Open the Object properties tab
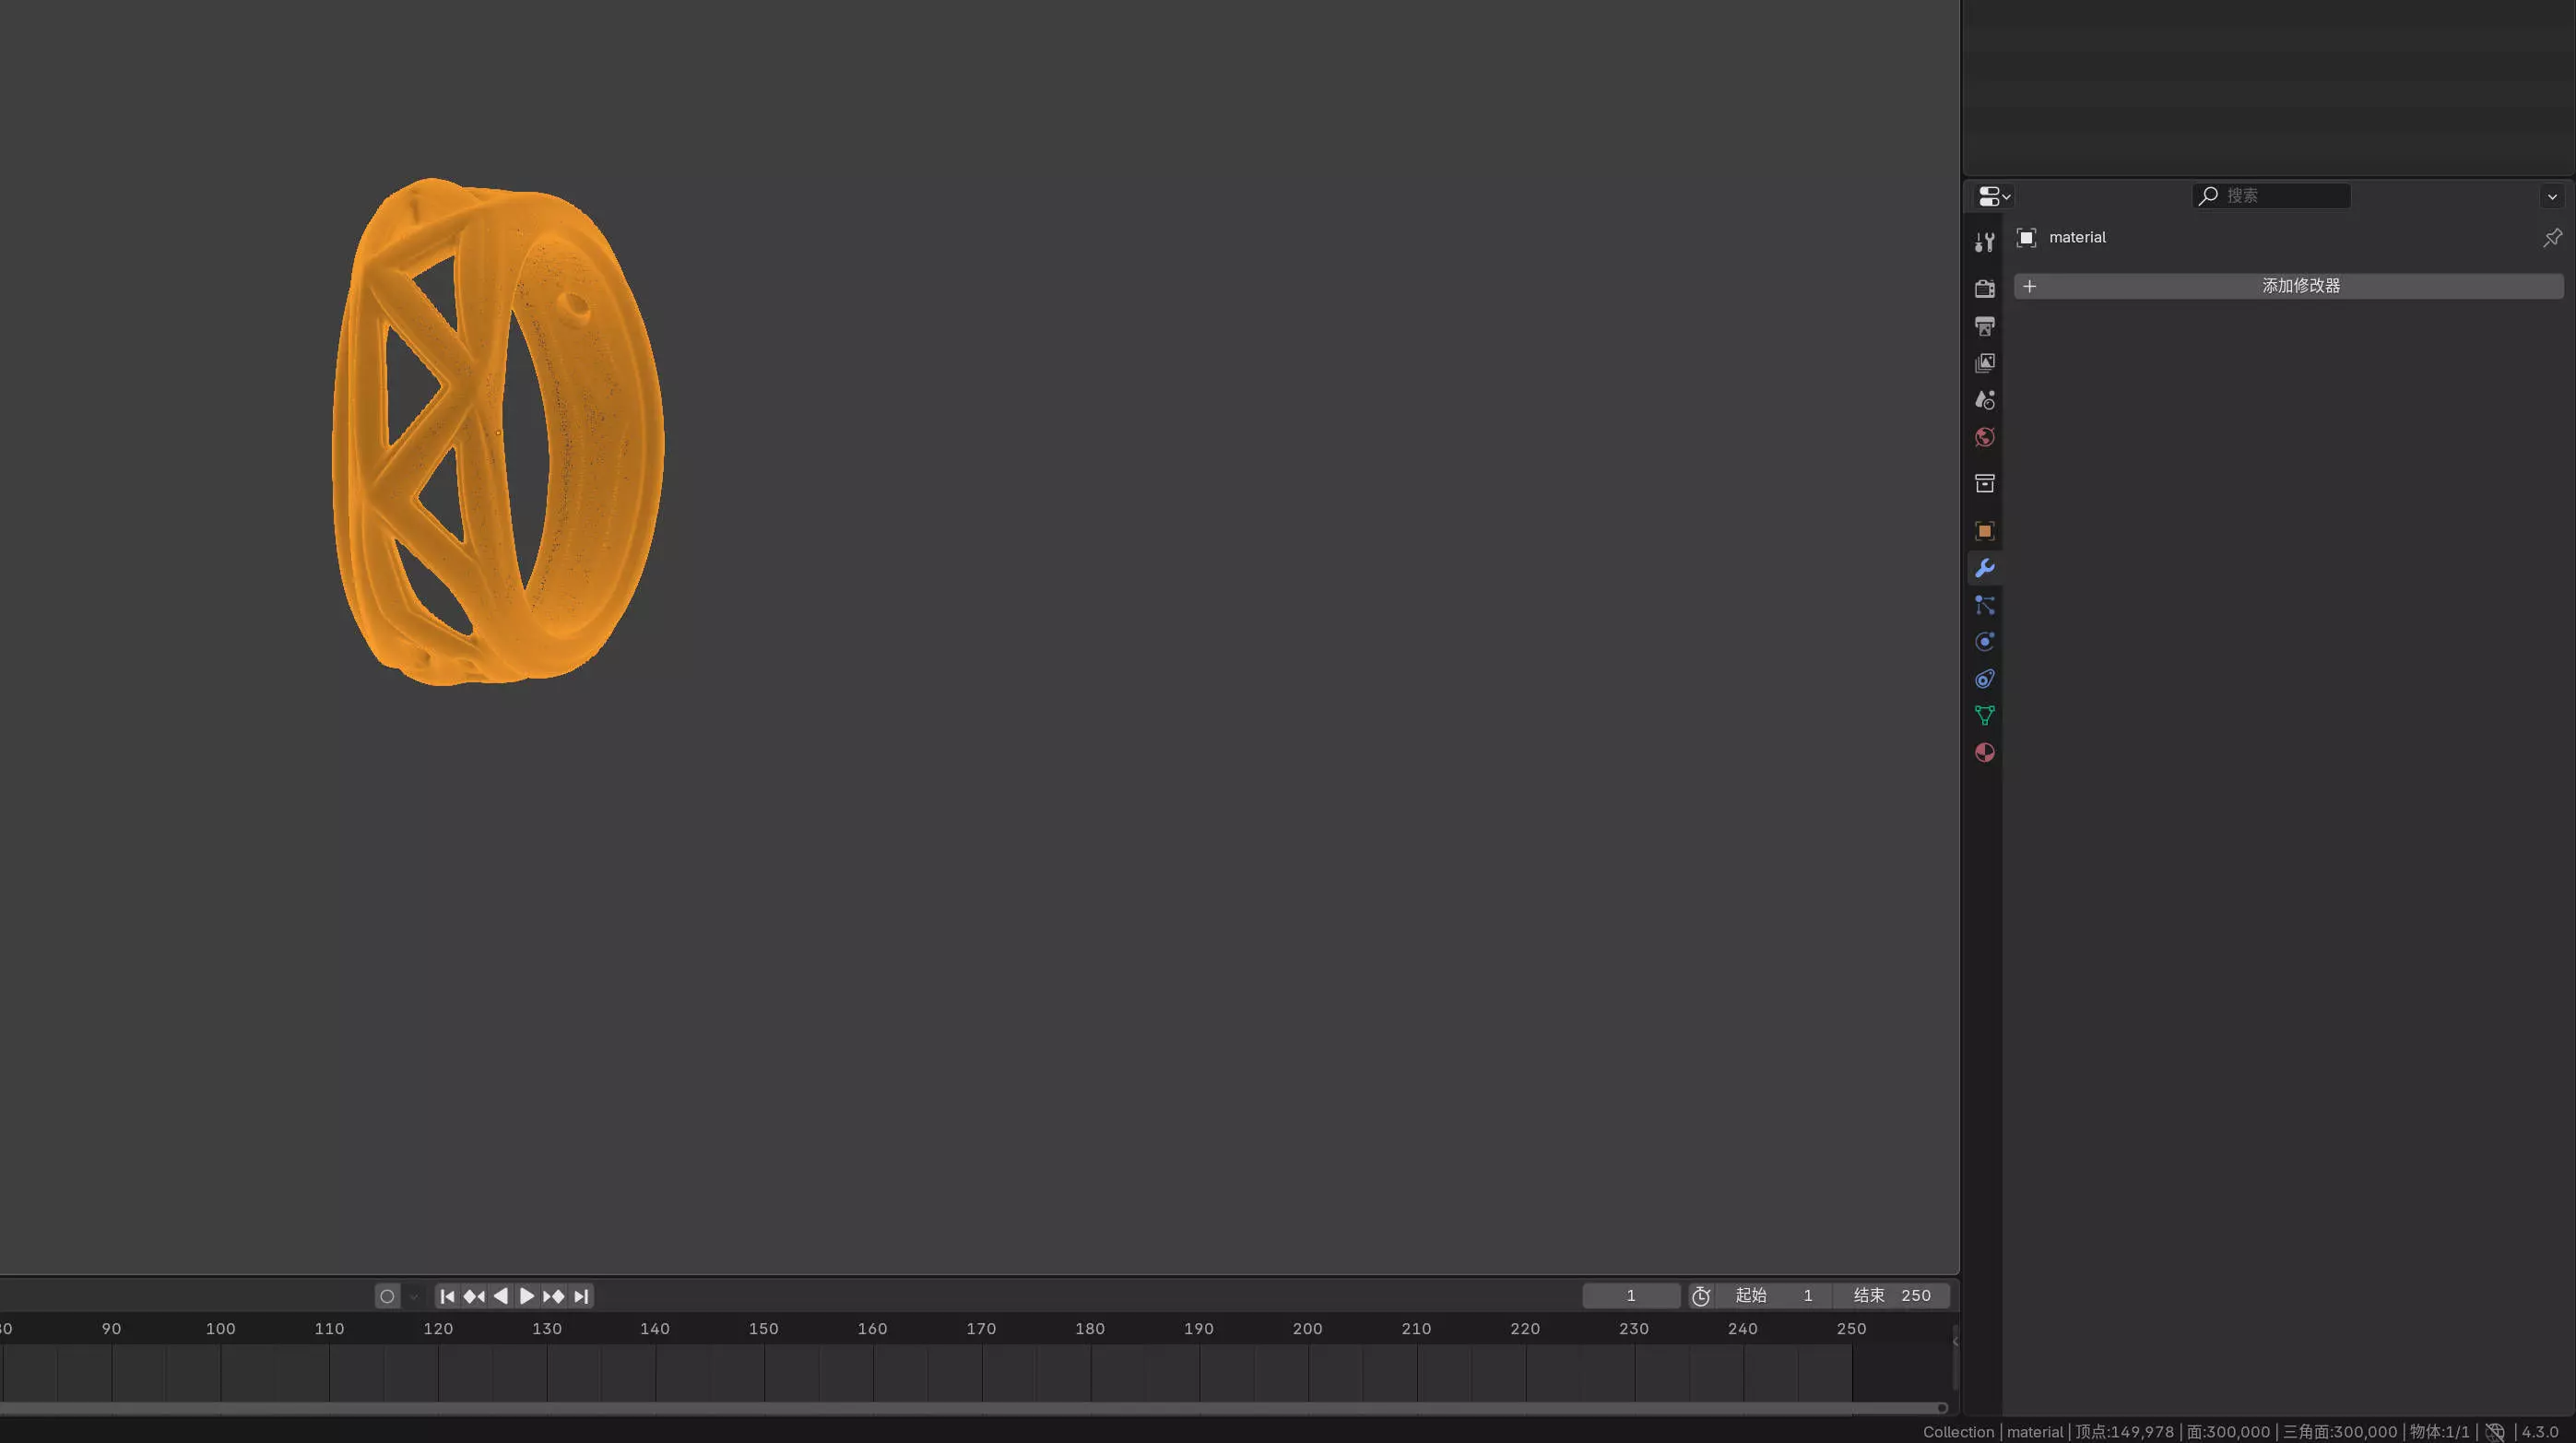2576x1443 pixels. [x=1985, y=531]
